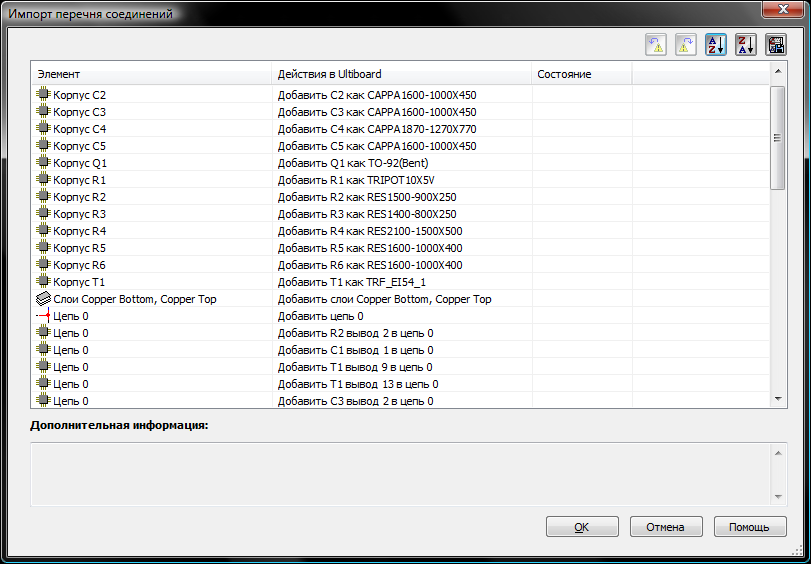Select 'Добавить R2 вывод 2 в цепь 0'
The height and width of the screenshot is (564, 811).
(x=355, y=333)
